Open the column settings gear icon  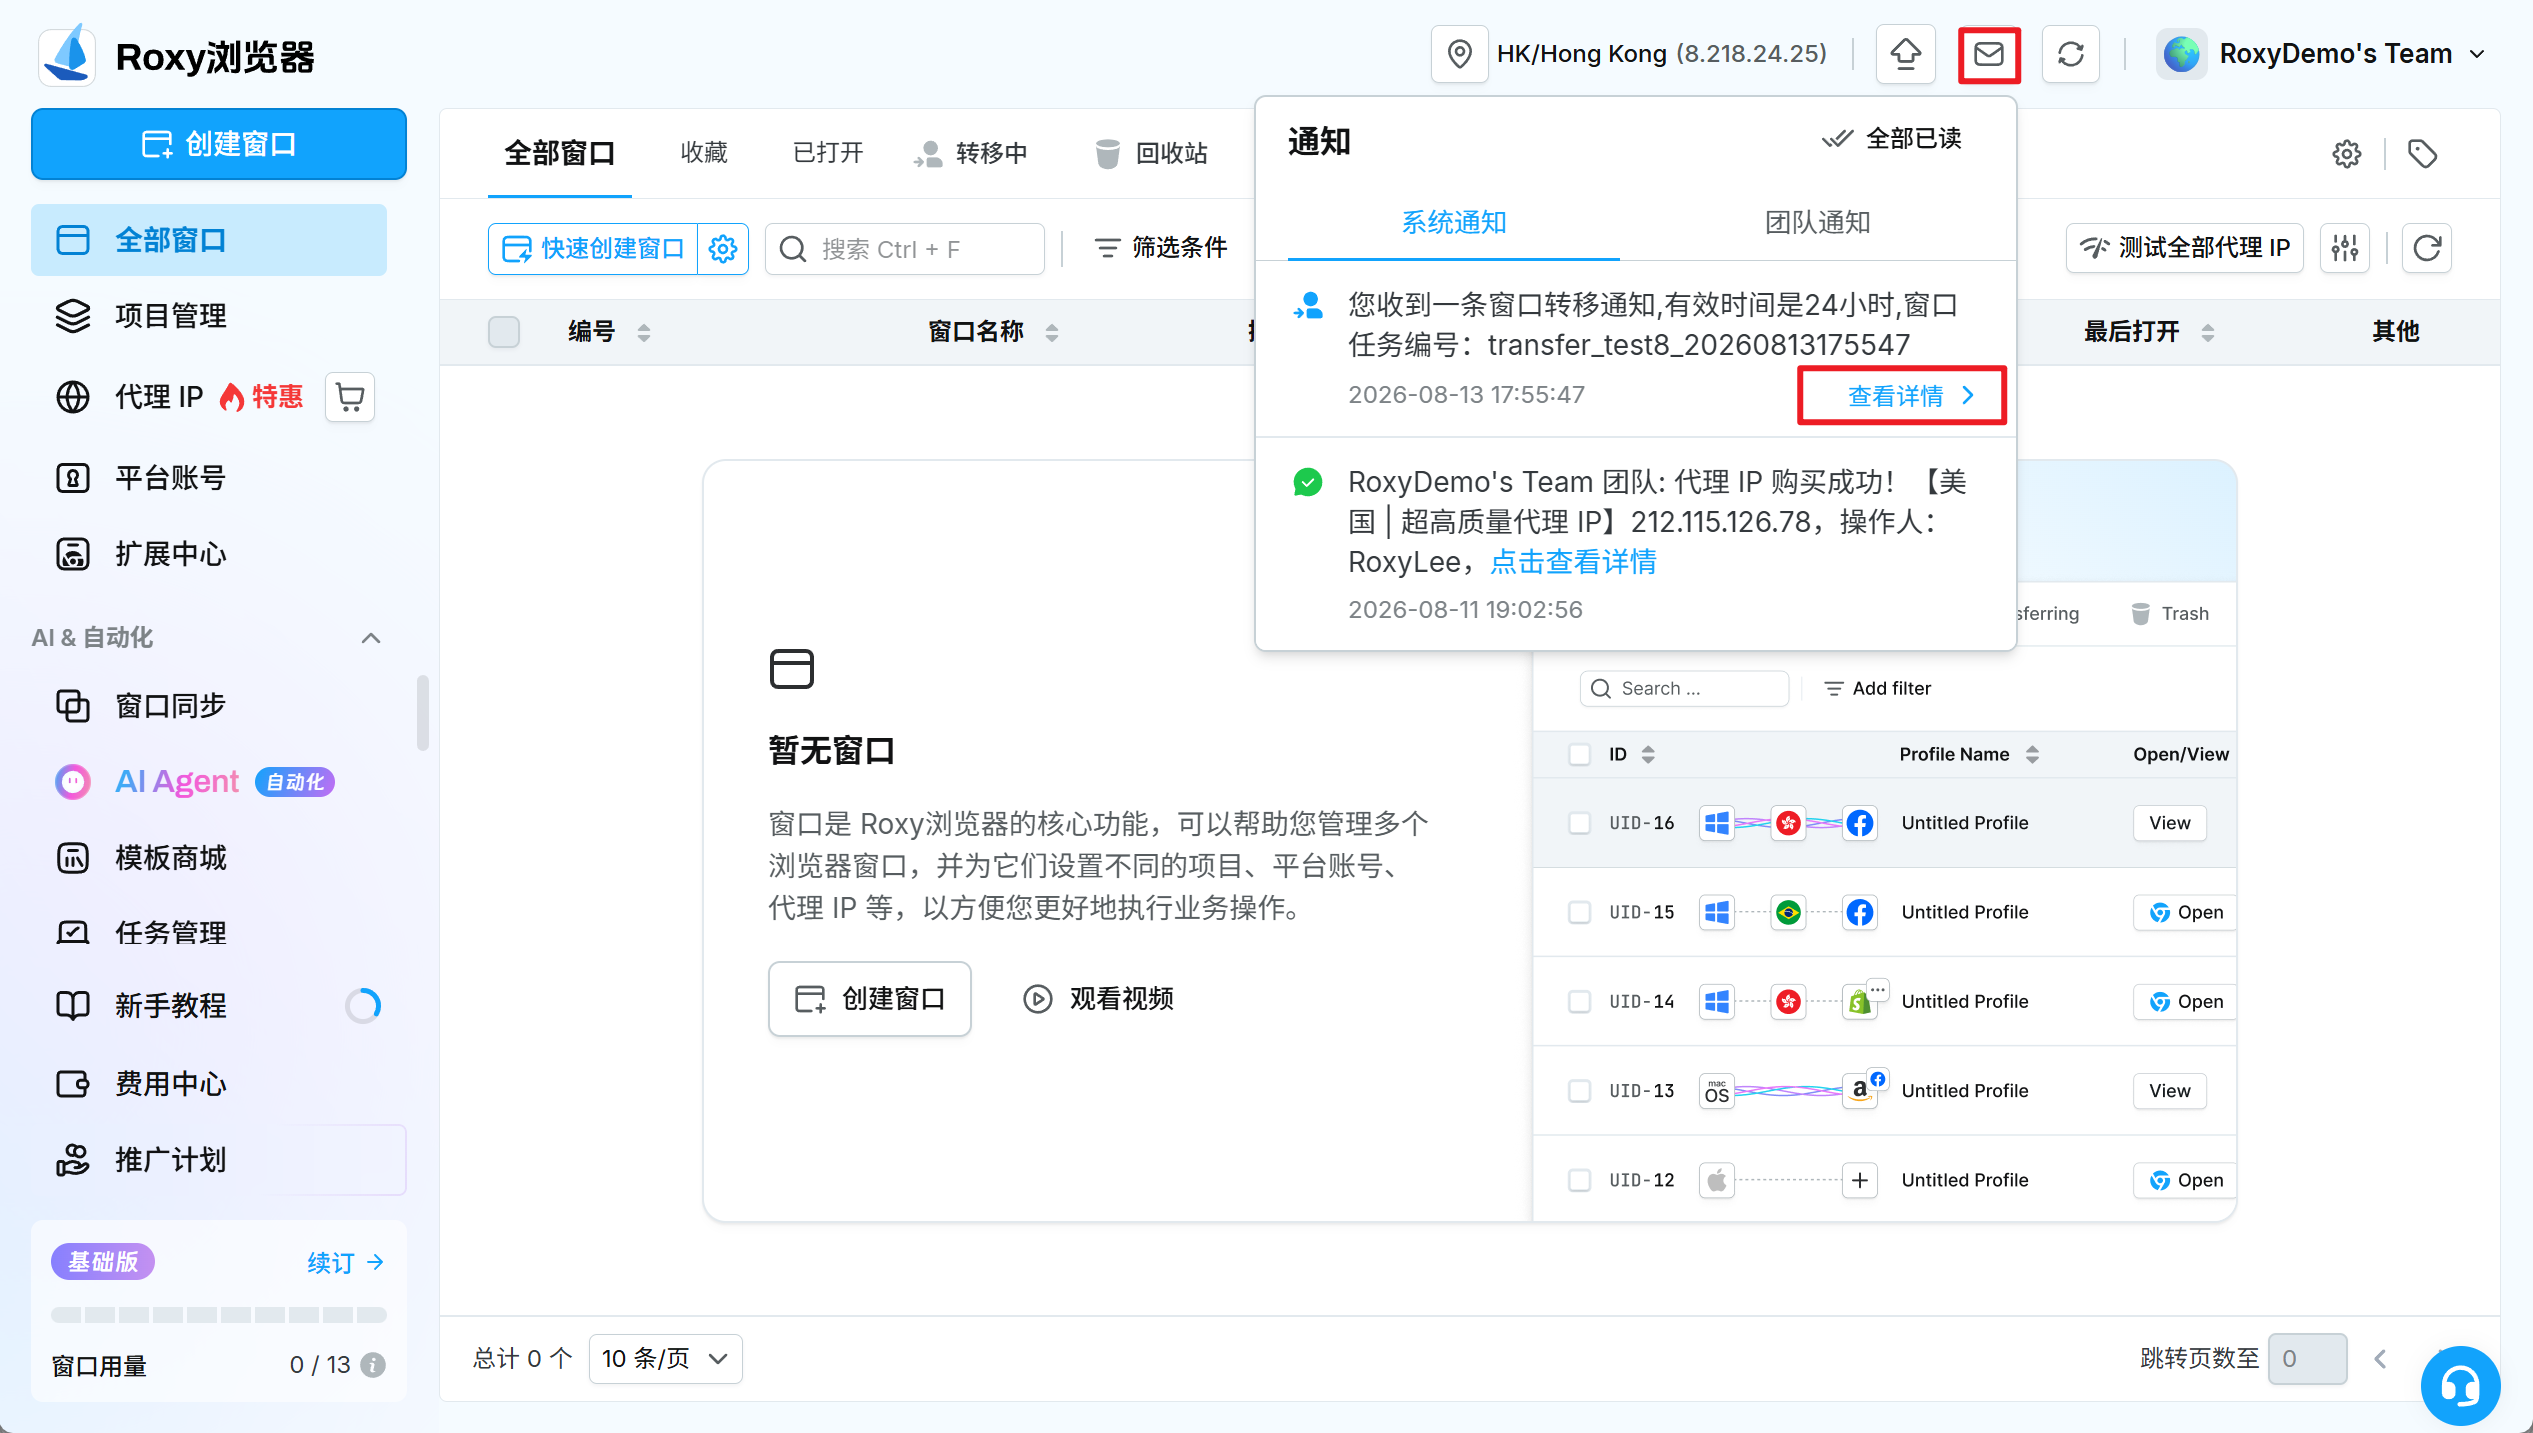pyautogui.click(x=2346, y=154)
